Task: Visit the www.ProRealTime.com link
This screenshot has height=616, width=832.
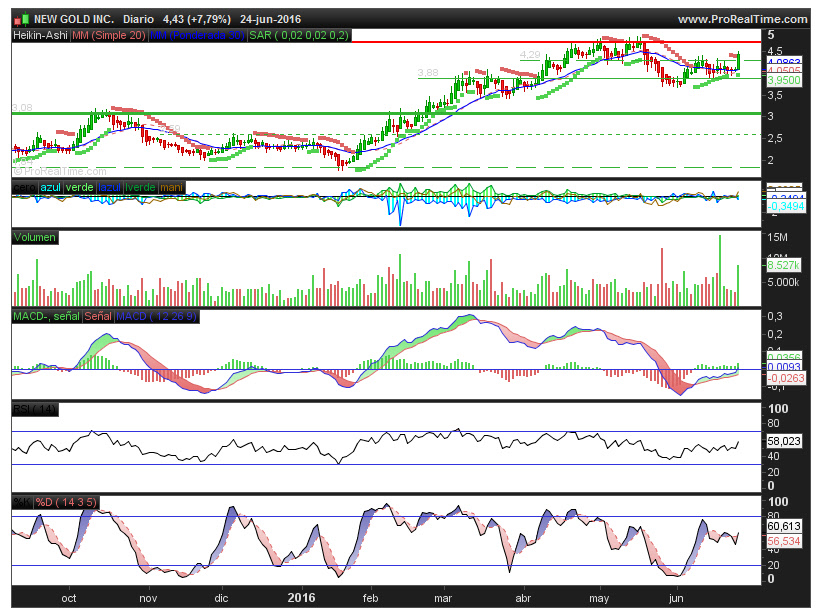Action: pos(742,20)
